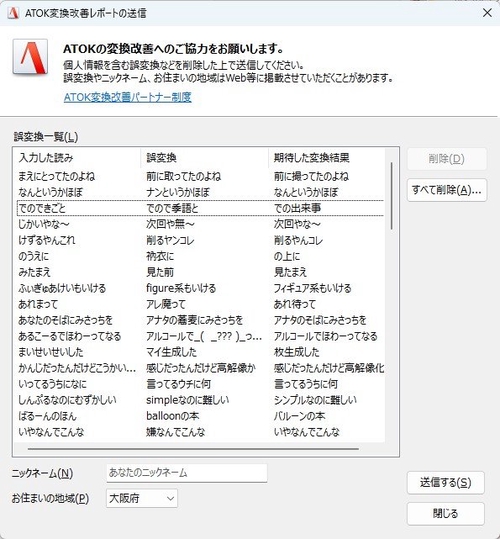Click the misconversion 見た前
The height and width of the screenshot is (539, 500).
(160, 272)
